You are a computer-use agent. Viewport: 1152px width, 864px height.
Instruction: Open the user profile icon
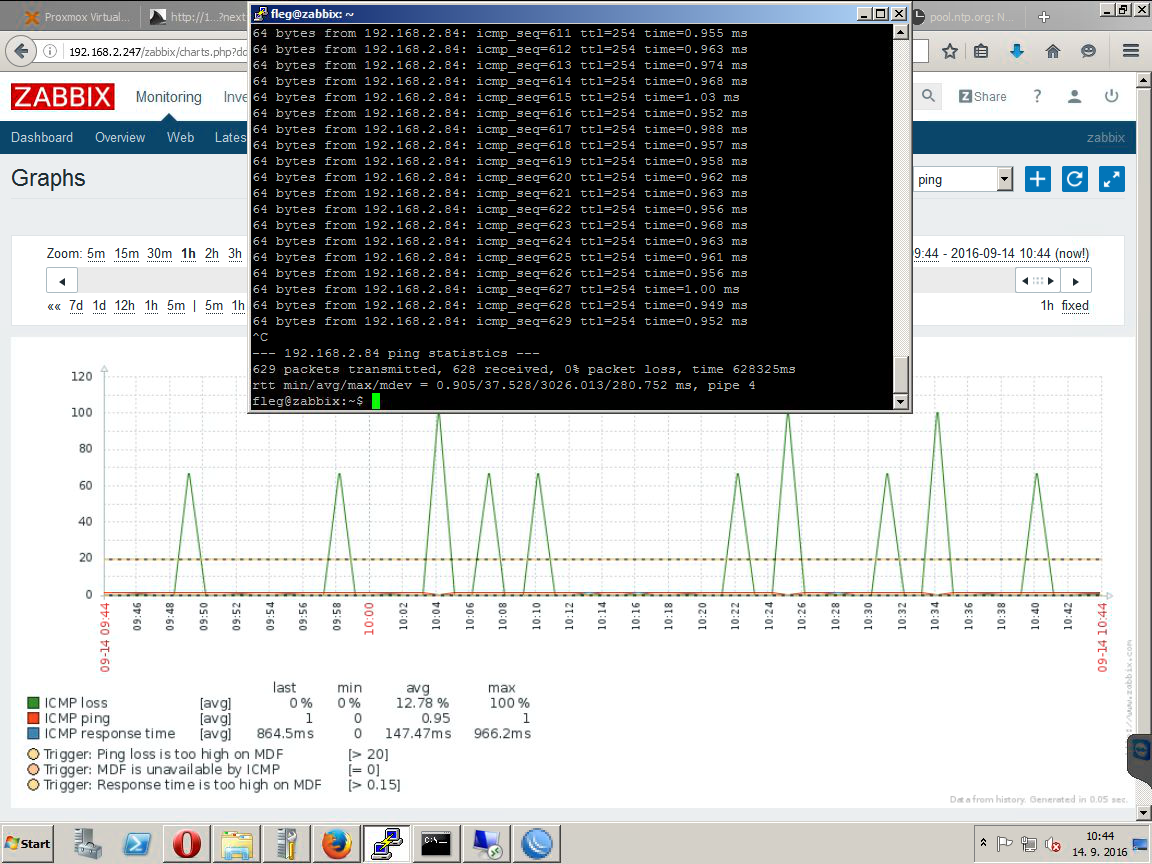tap(1074, 96)
